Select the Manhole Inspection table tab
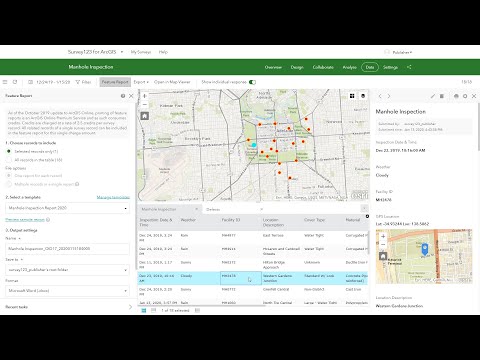Screen dimensions: 480x360 pyautogui.click(x=169, y=209)
